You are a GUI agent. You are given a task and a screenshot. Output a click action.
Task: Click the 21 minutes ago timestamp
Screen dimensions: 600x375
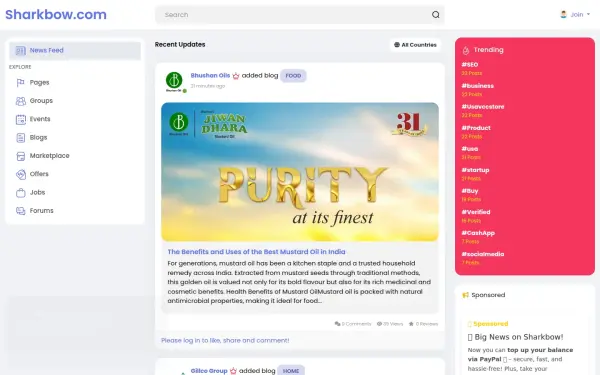(208, 86)
